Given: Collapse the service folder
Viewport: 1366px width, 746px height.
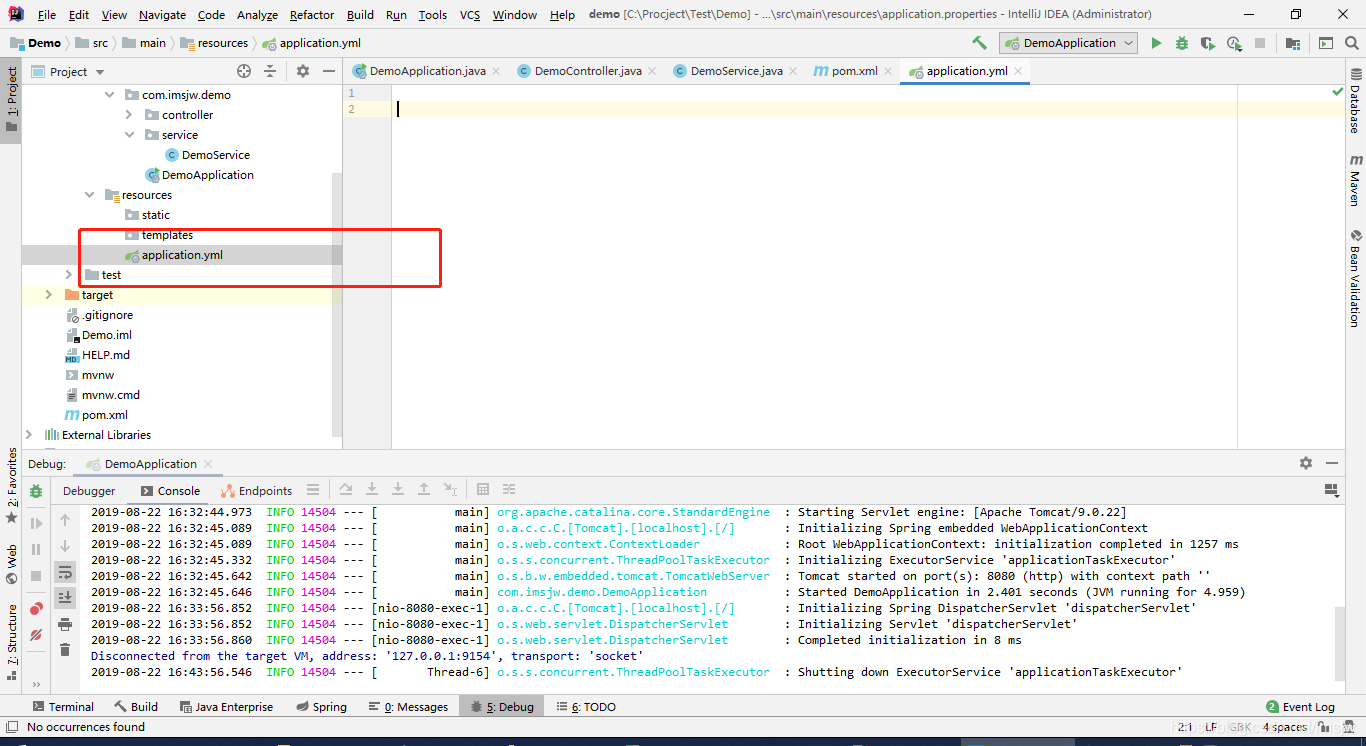Looking at the screenshot, I should click(x=129, y=135).
